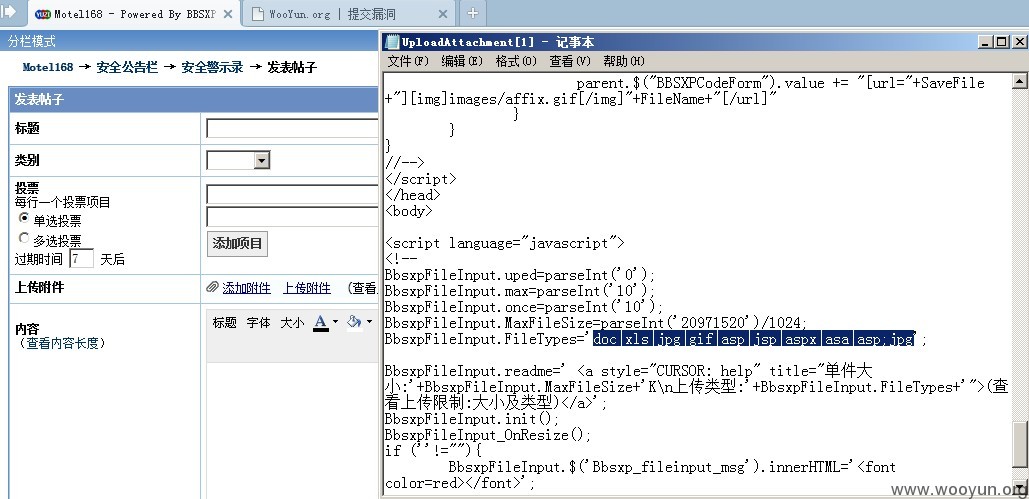Click the paperclip icon beside 添加附件
The height and width of the screenshot is (499, 1029).
212,287
